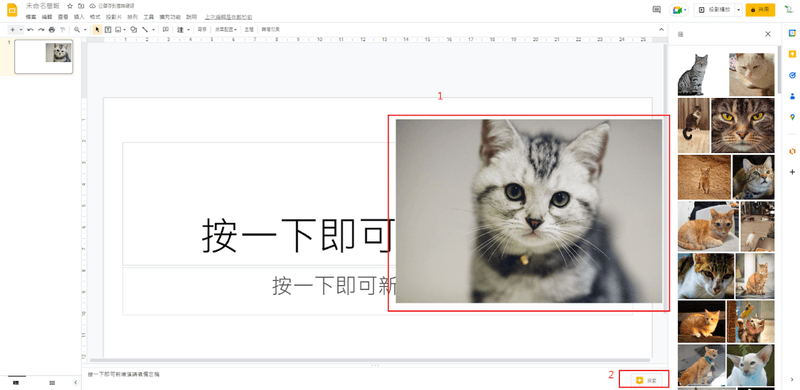This screenshot has height=390, width=800.
Task: Open the 格式 menu
Action: tap(95, 17)
